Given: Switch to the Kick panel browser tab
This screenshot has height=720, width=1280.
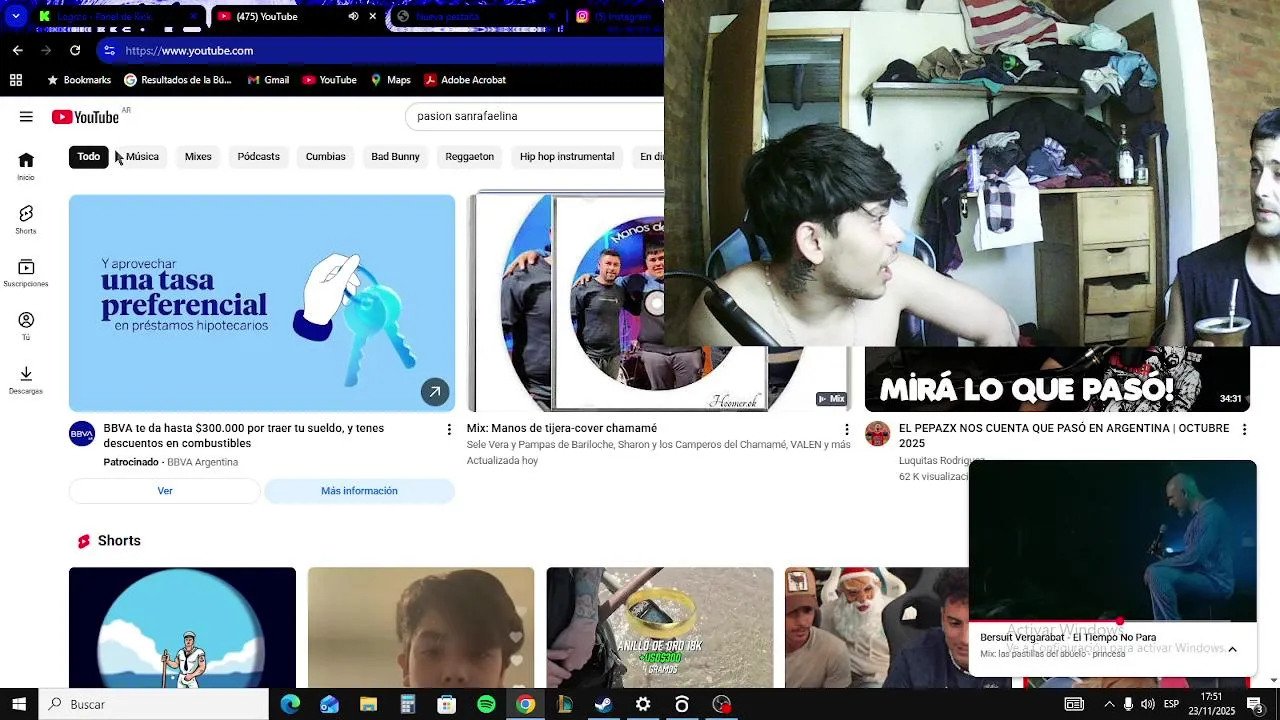Looking at the screenshot, I should click(x=104, y=16).
